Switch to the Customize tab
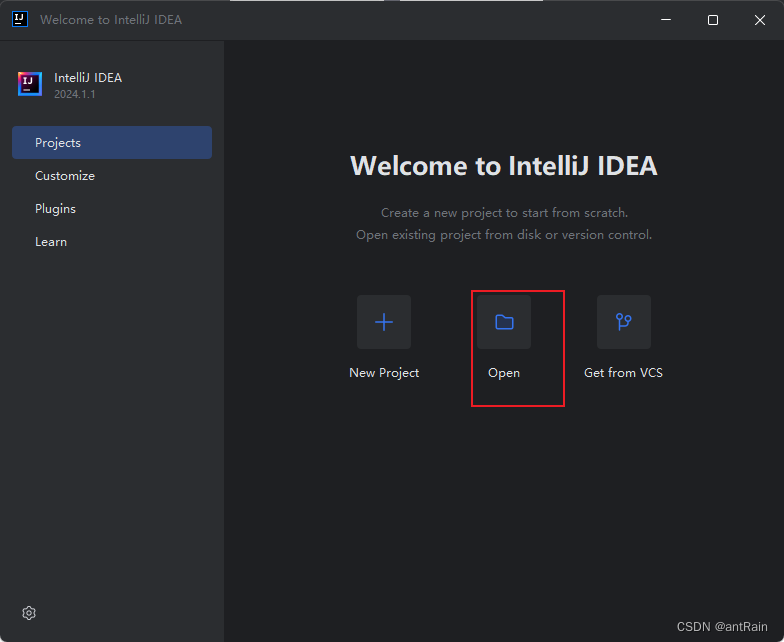 (112, 176)
